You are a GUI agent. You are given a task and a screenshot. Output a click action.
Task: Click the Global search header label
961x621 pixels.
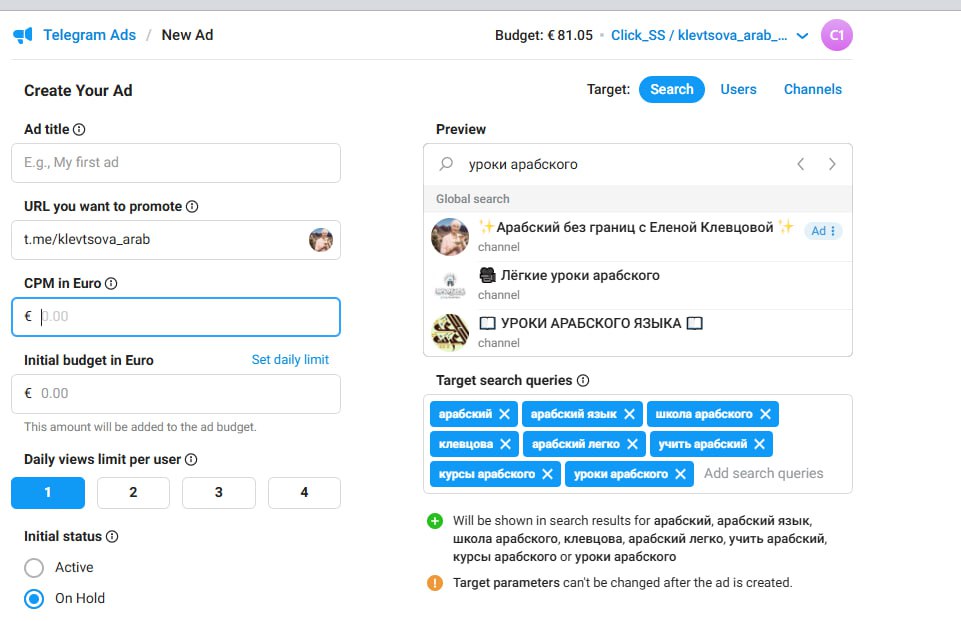click(473, 199)
